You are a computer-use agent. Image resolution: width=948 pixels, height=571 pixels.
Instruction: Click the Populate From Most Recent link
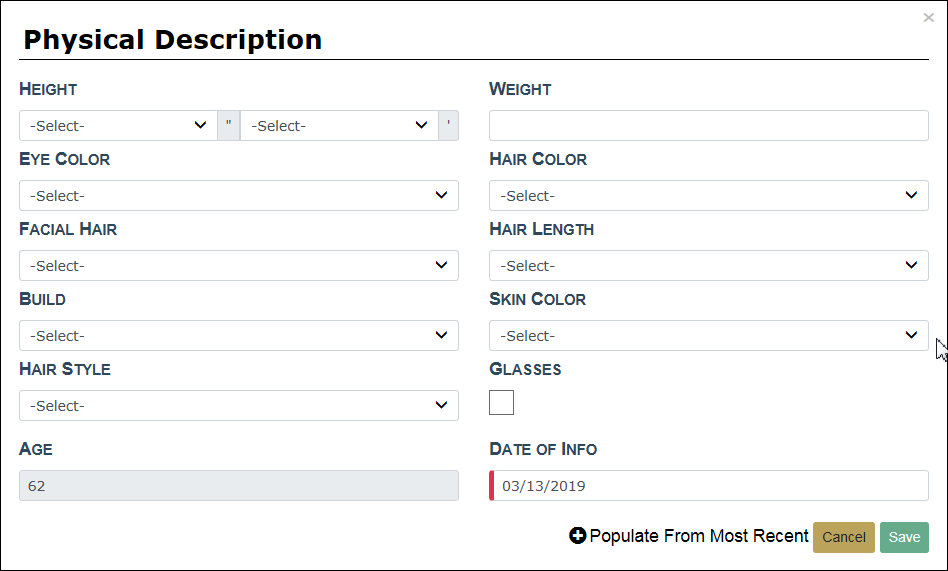(698, 536)
